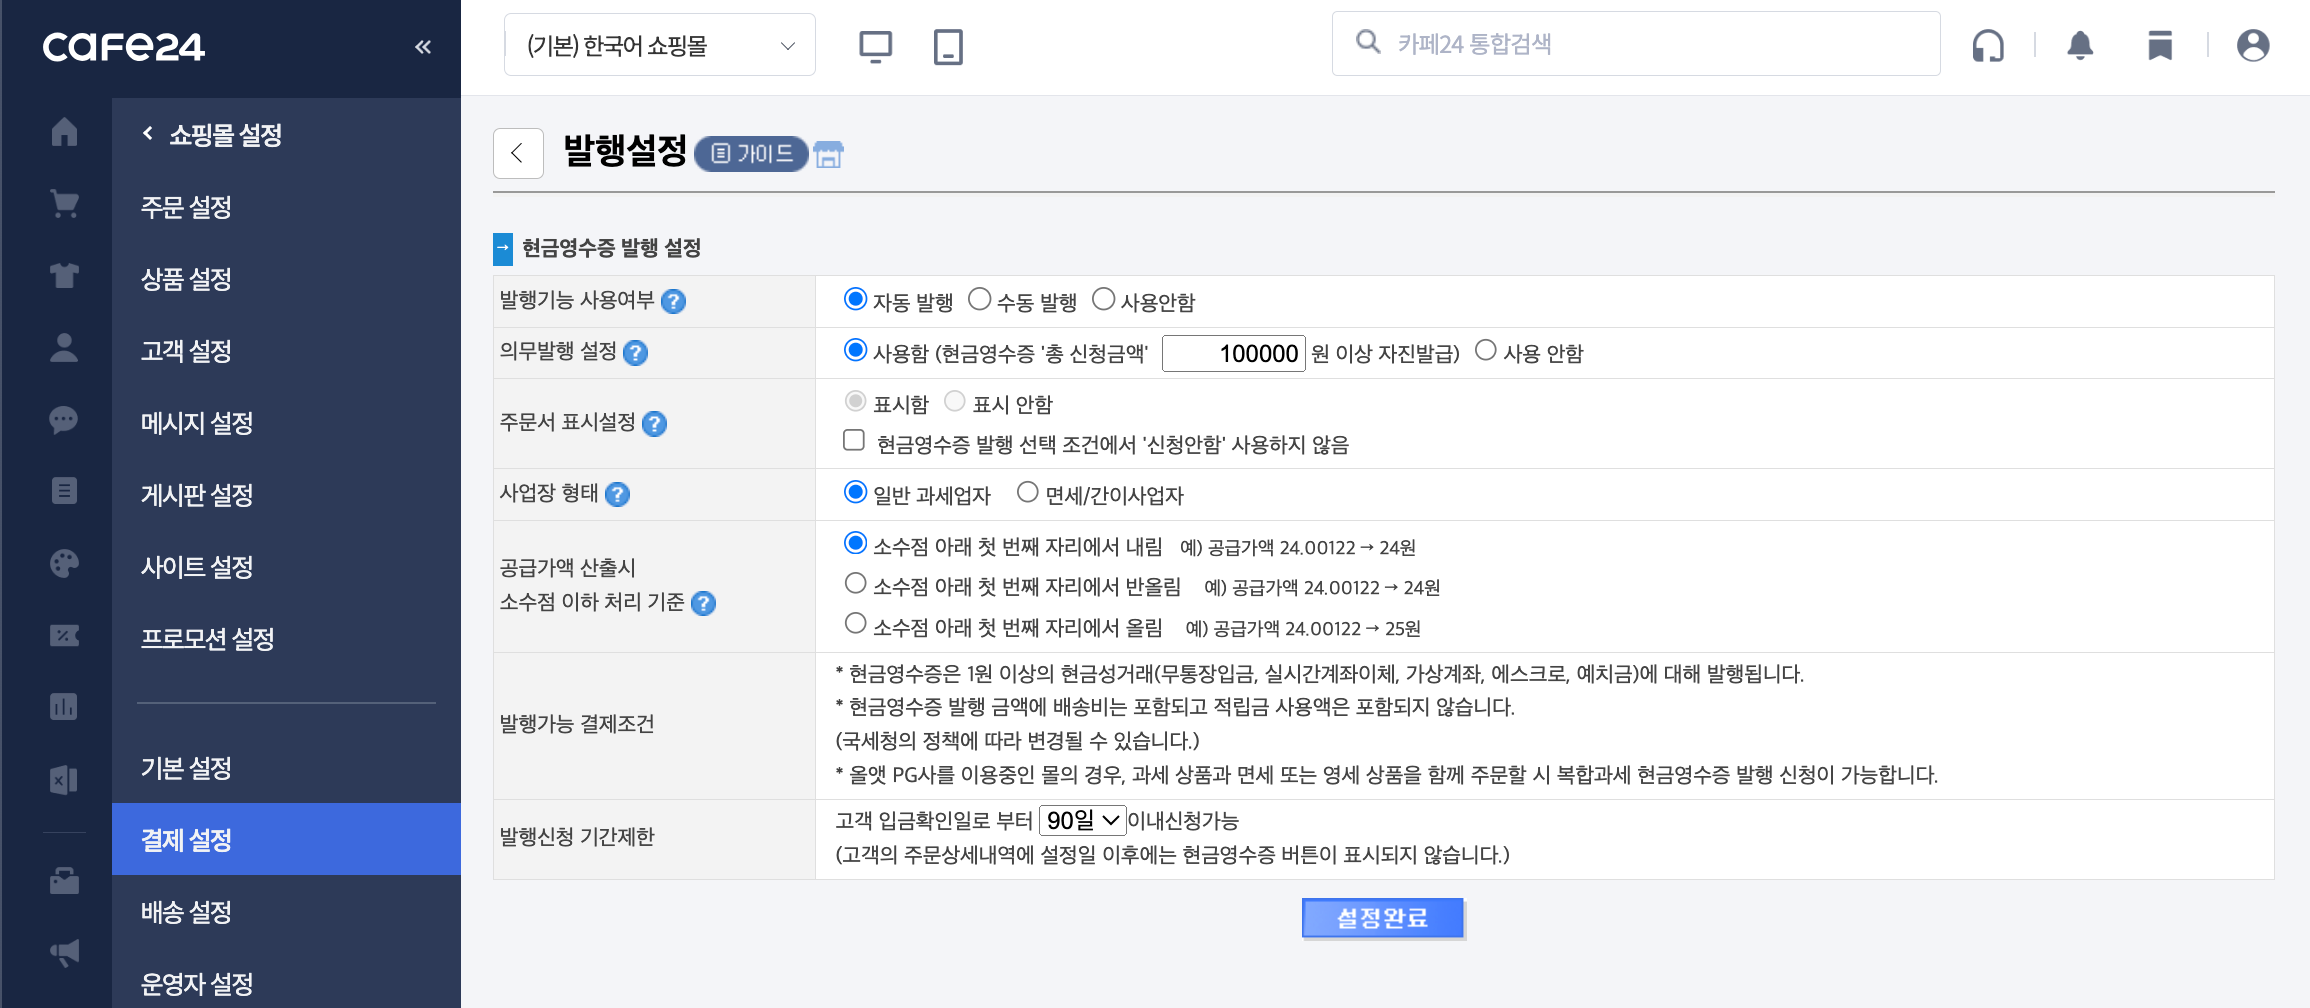
Task: Collapse the sidebar with double-chevron icon
Action: click(423, 47)
